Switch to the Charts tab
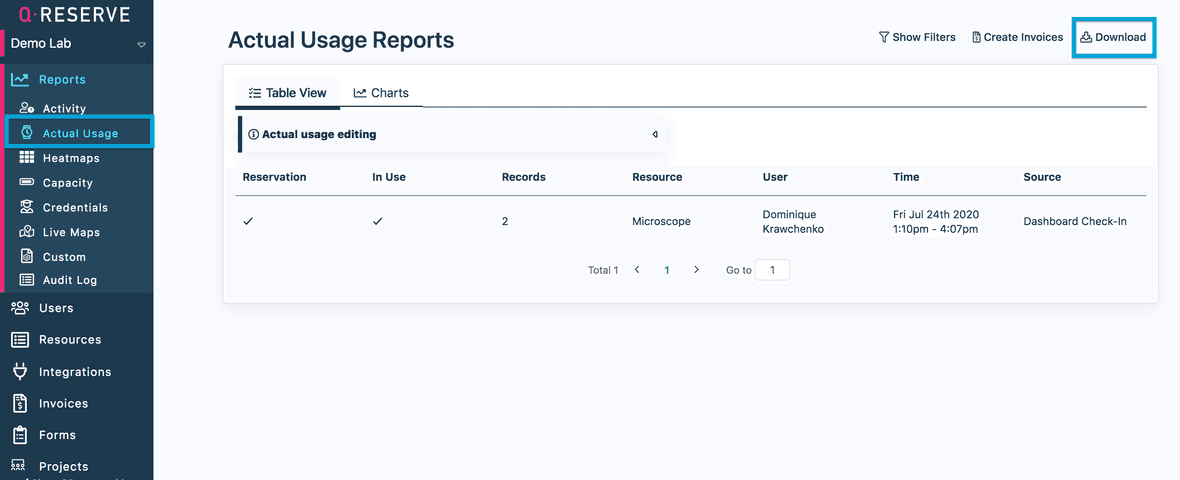 pyautogui.click(x=381, y=93)
